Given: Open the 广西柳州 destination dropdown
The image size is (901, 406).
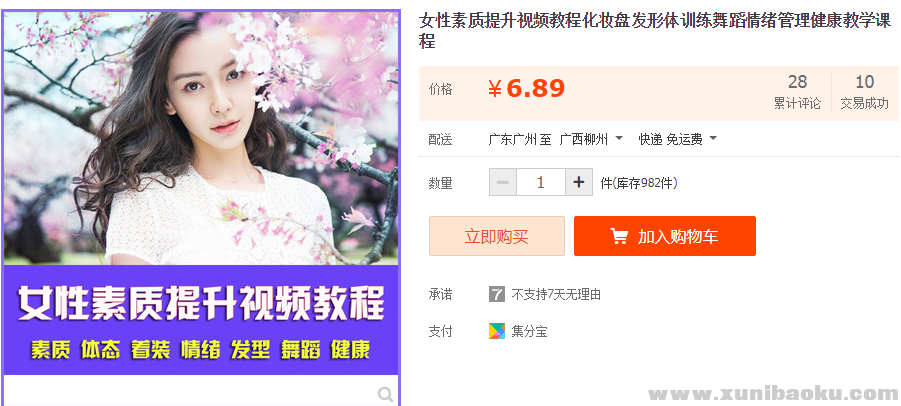Looking at the screenshot, I should 591,139.
